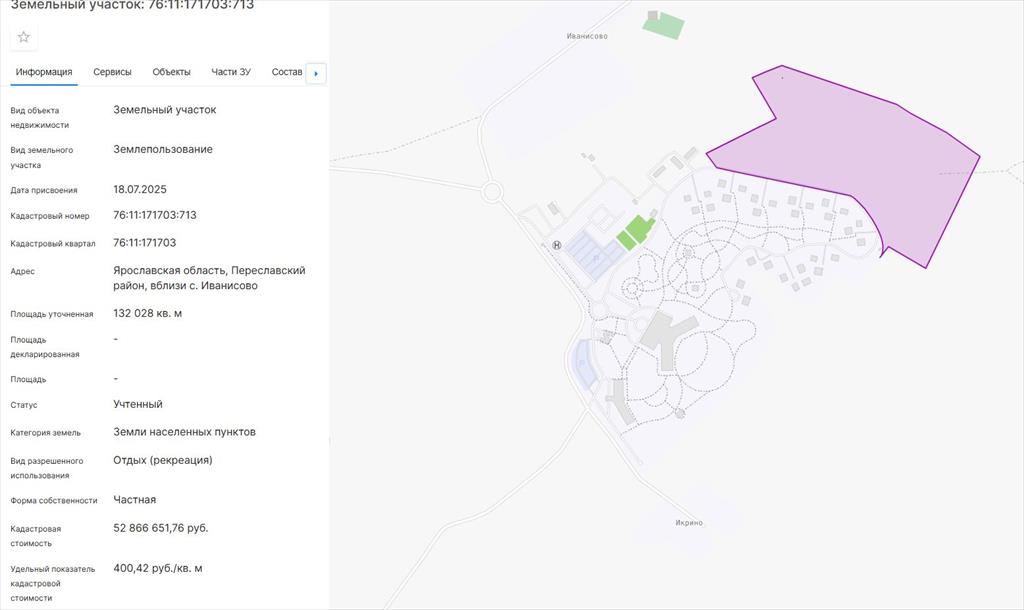Select the Состав tab
The height and width of the screenshot is (610, 1024).
point(286,72)
